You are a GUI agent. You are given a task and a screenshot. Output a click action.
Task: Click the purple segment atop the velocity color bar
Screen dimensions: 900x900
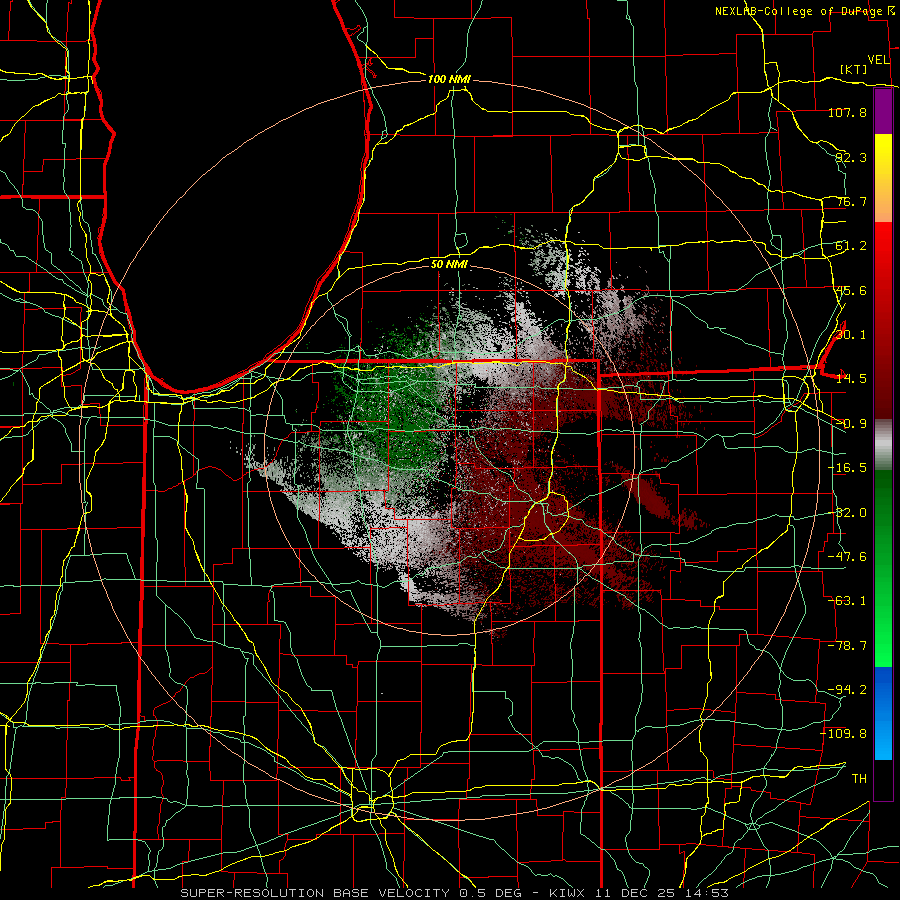point(883,112)
